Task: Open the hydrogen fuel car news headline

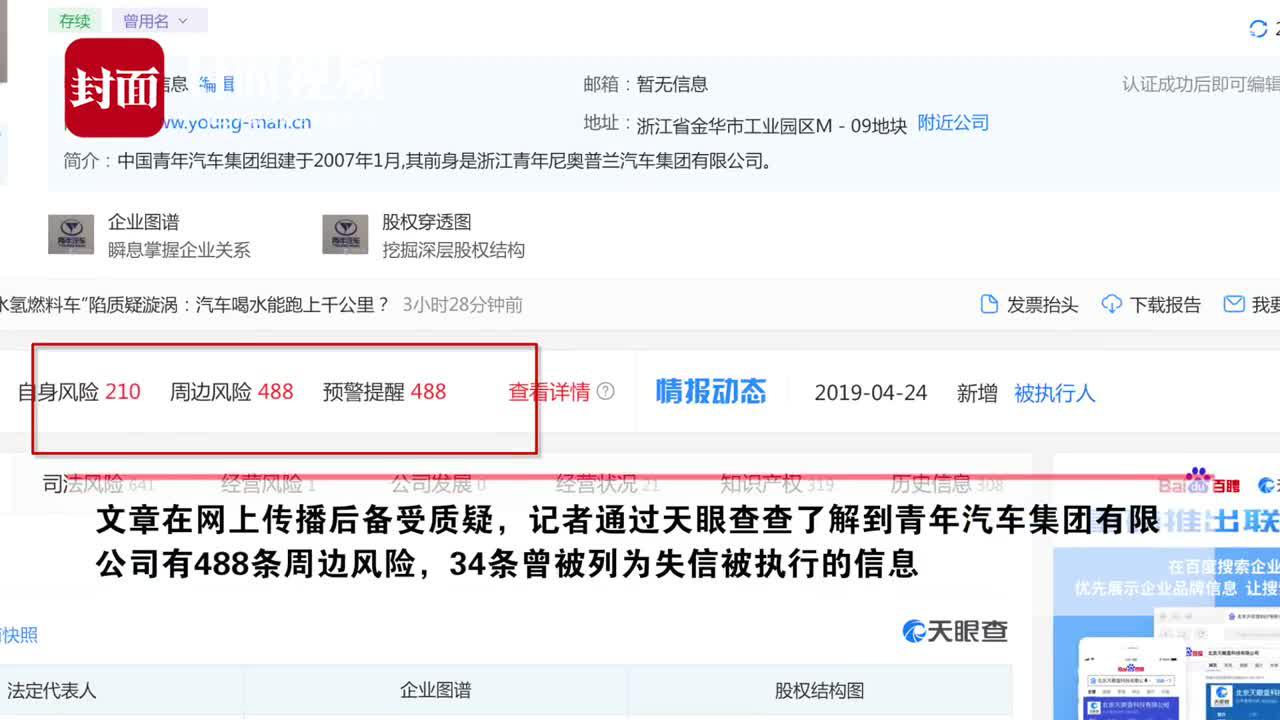Action: tap(195, 304)
